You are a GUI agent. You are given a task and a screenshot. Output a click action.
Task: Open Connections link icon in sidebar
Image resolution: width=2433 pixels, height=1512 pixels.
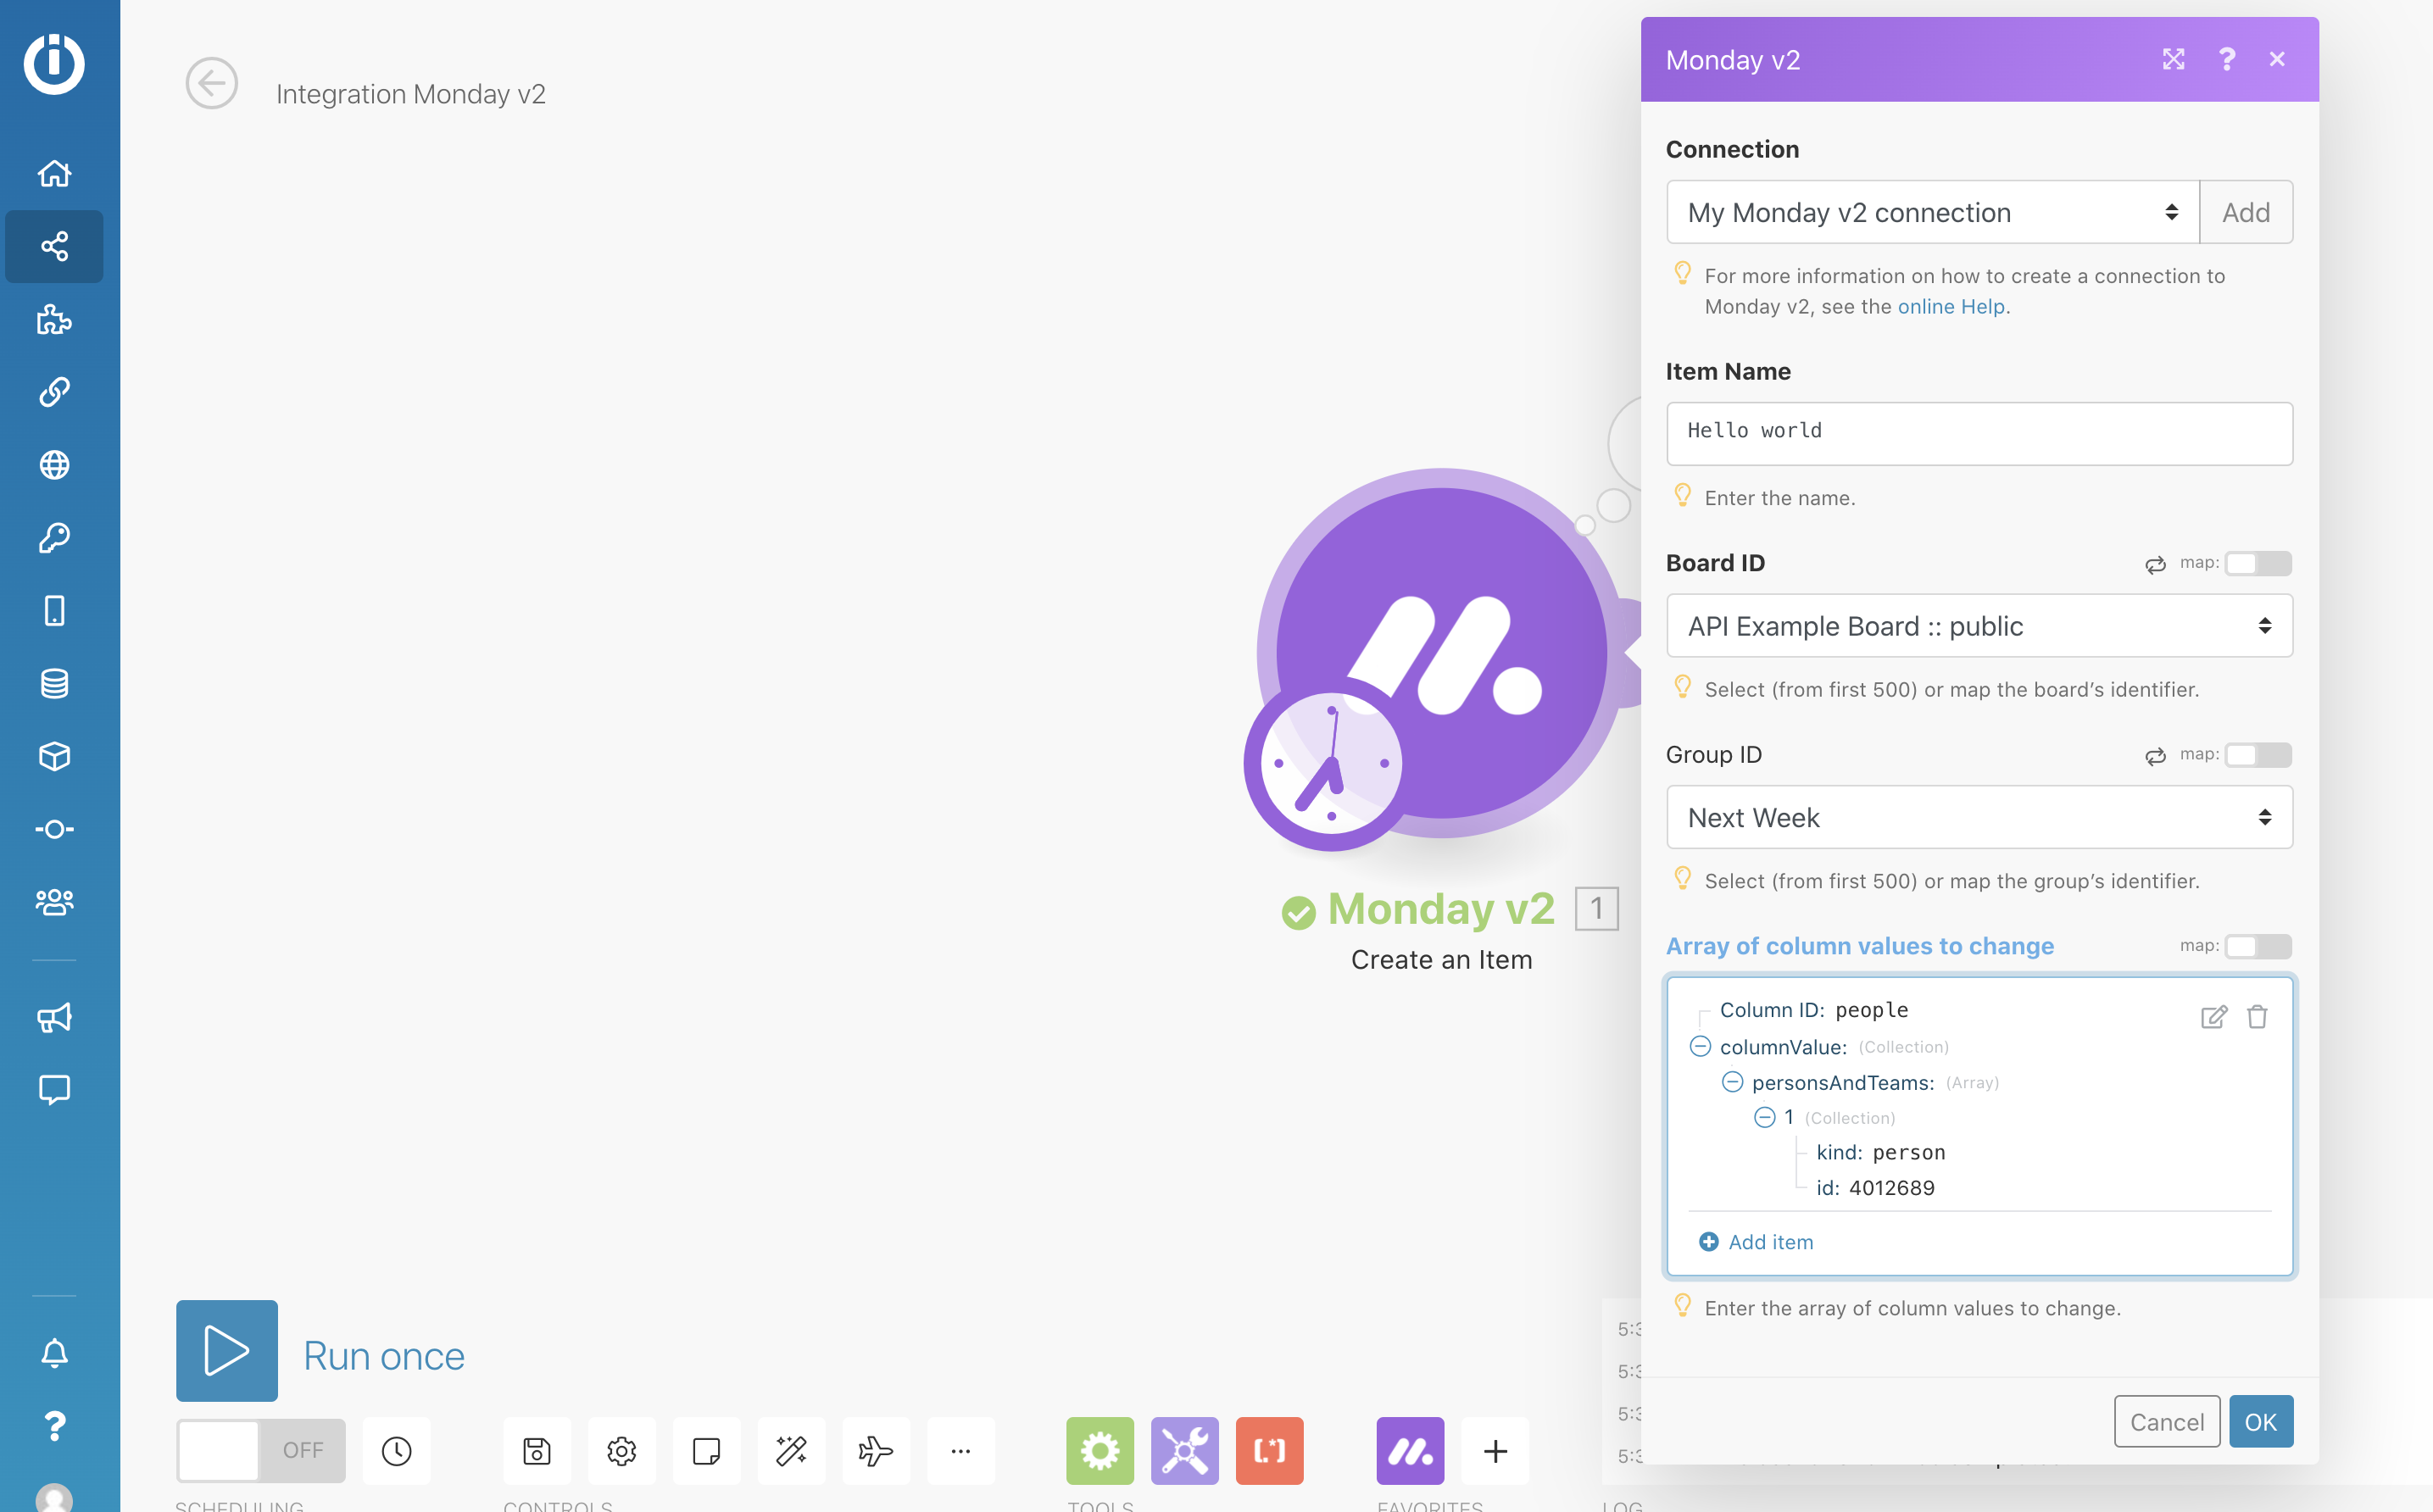[x=54, y=392]
